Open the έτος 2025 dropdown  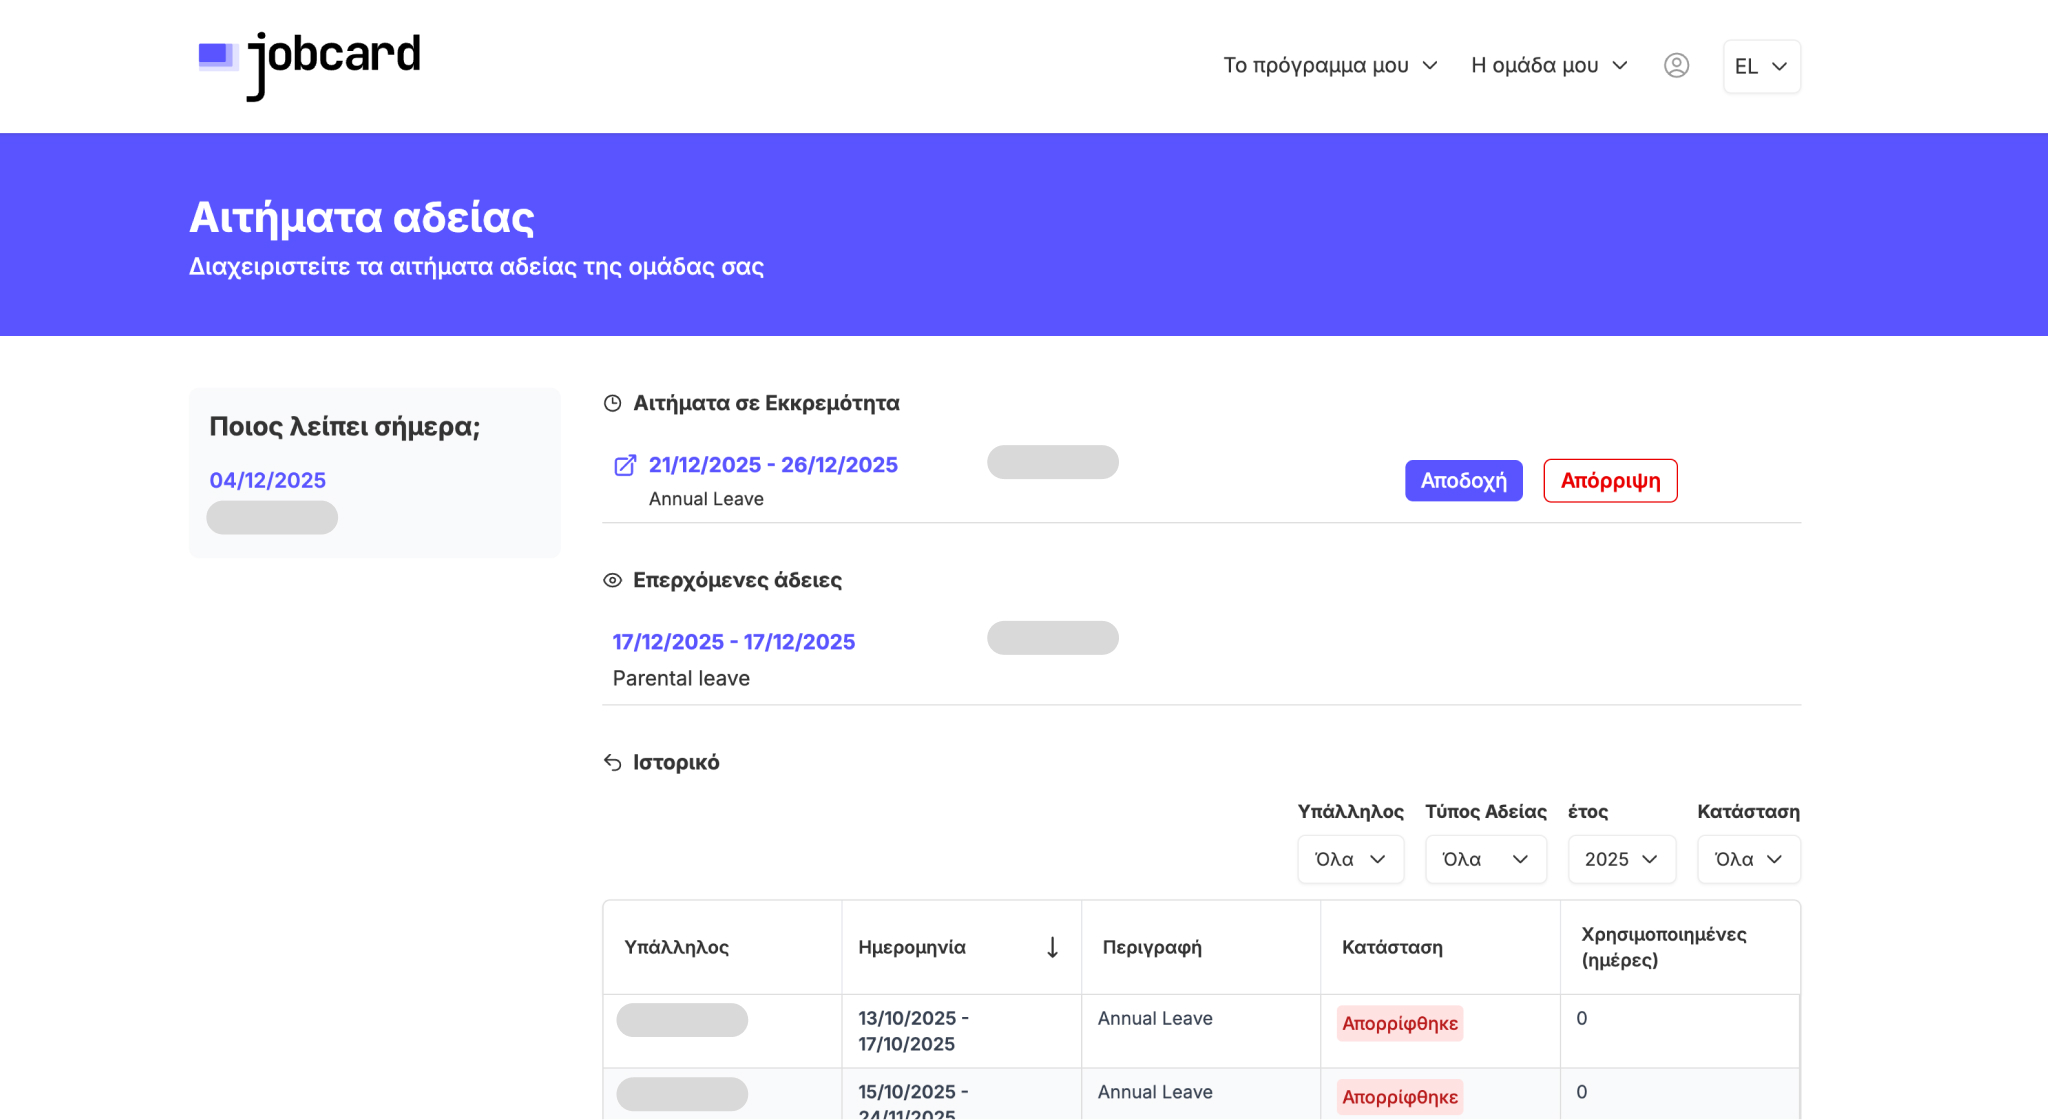(x=1621, y=859)
